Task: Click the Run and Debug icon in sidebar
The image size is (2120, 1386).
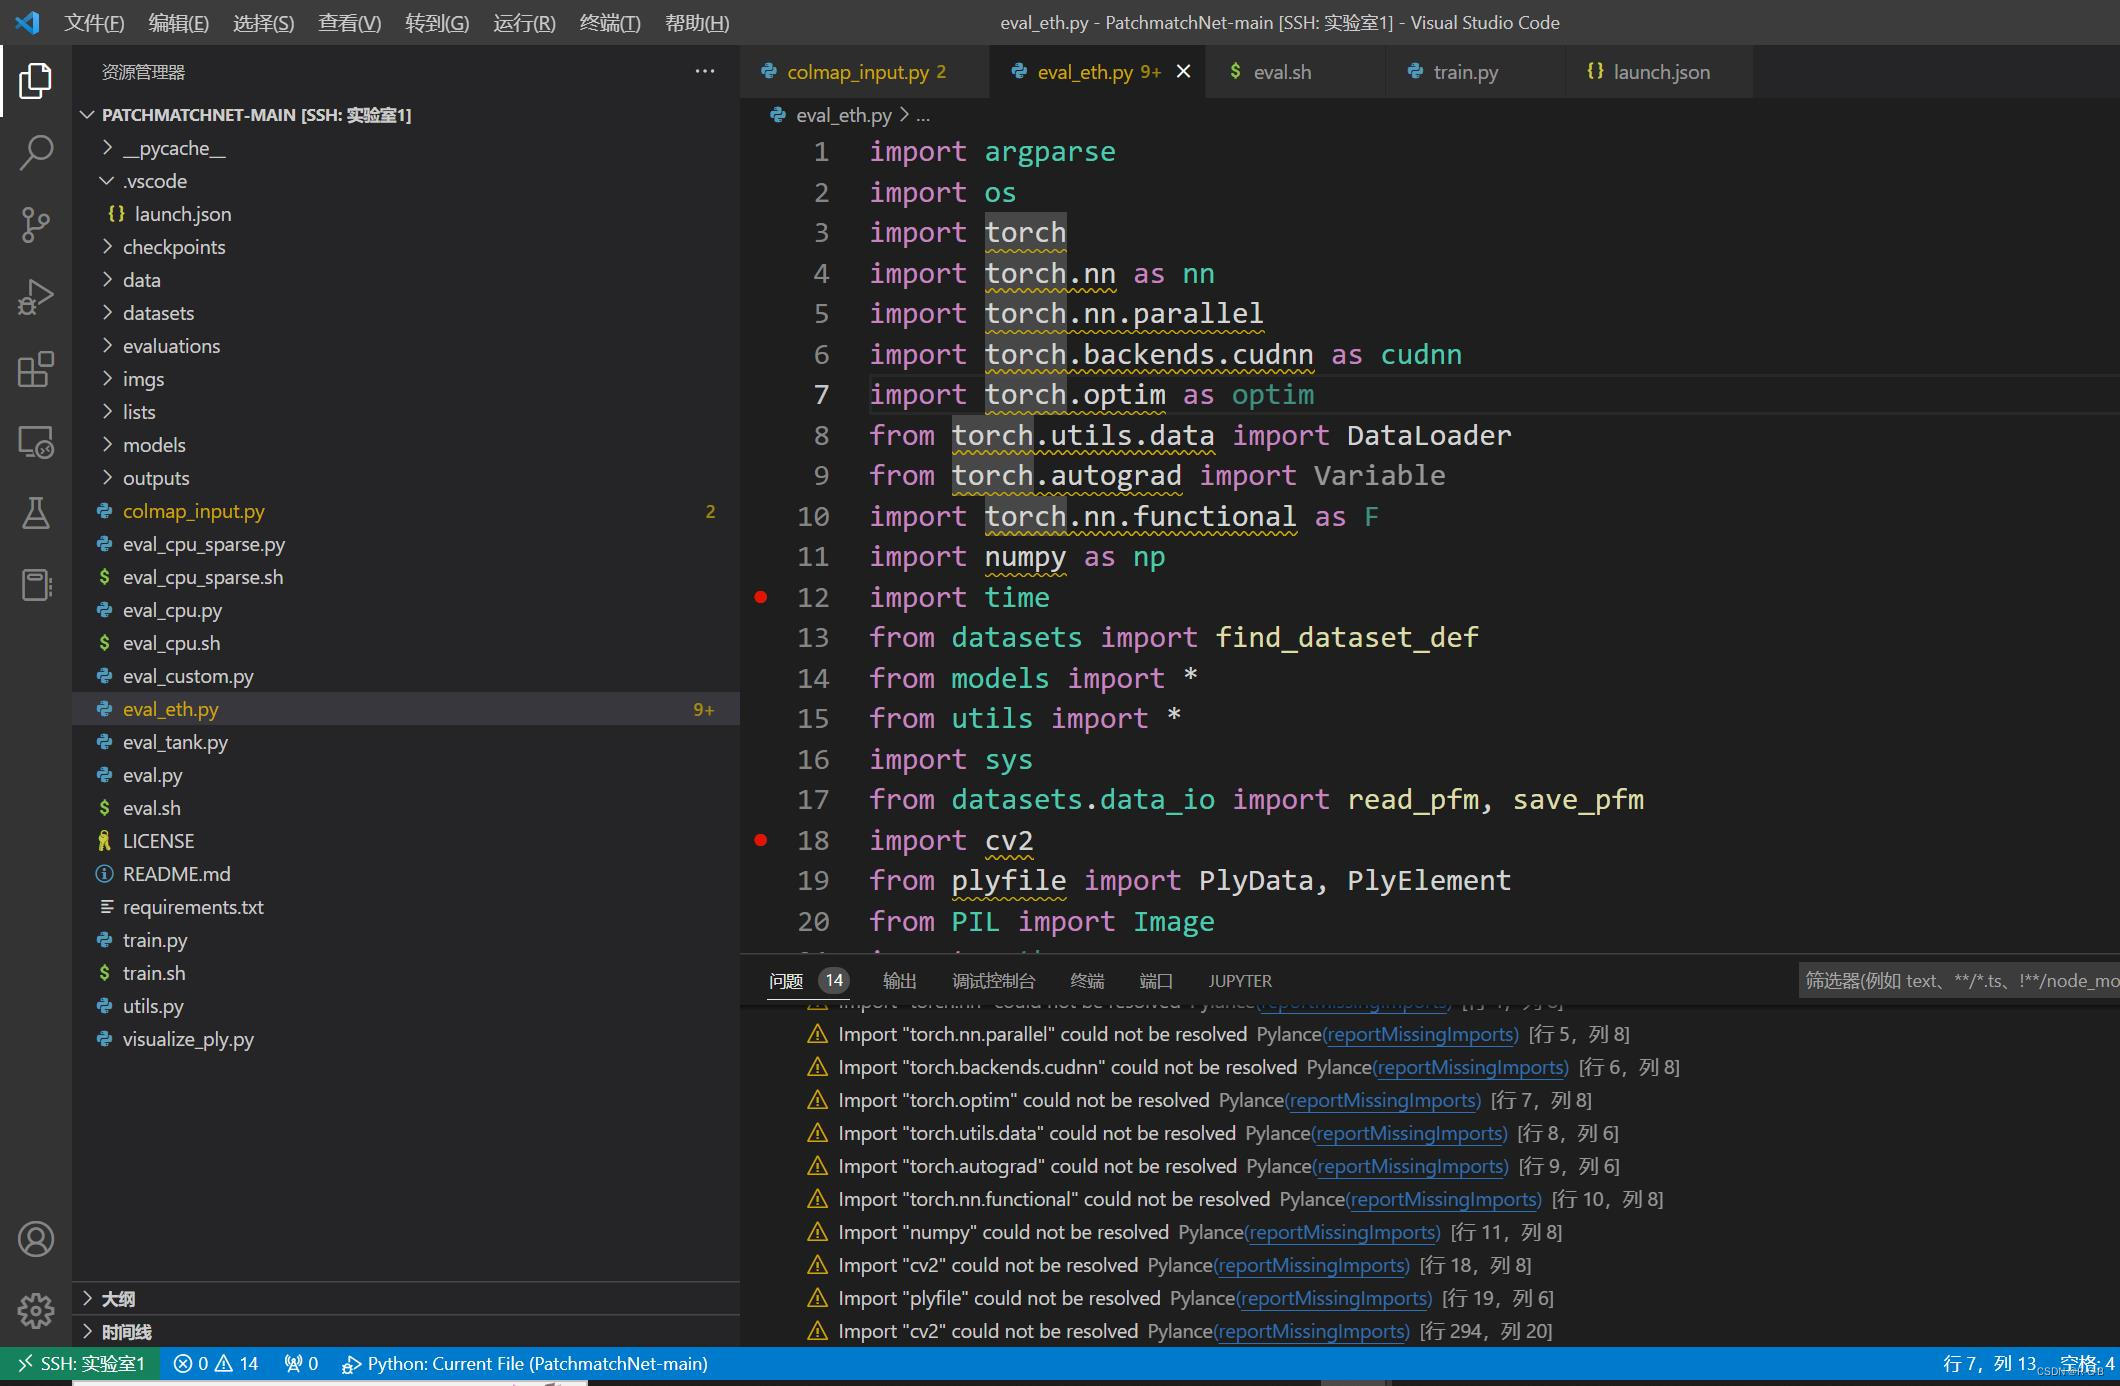Action: click(x=36, y=297)
